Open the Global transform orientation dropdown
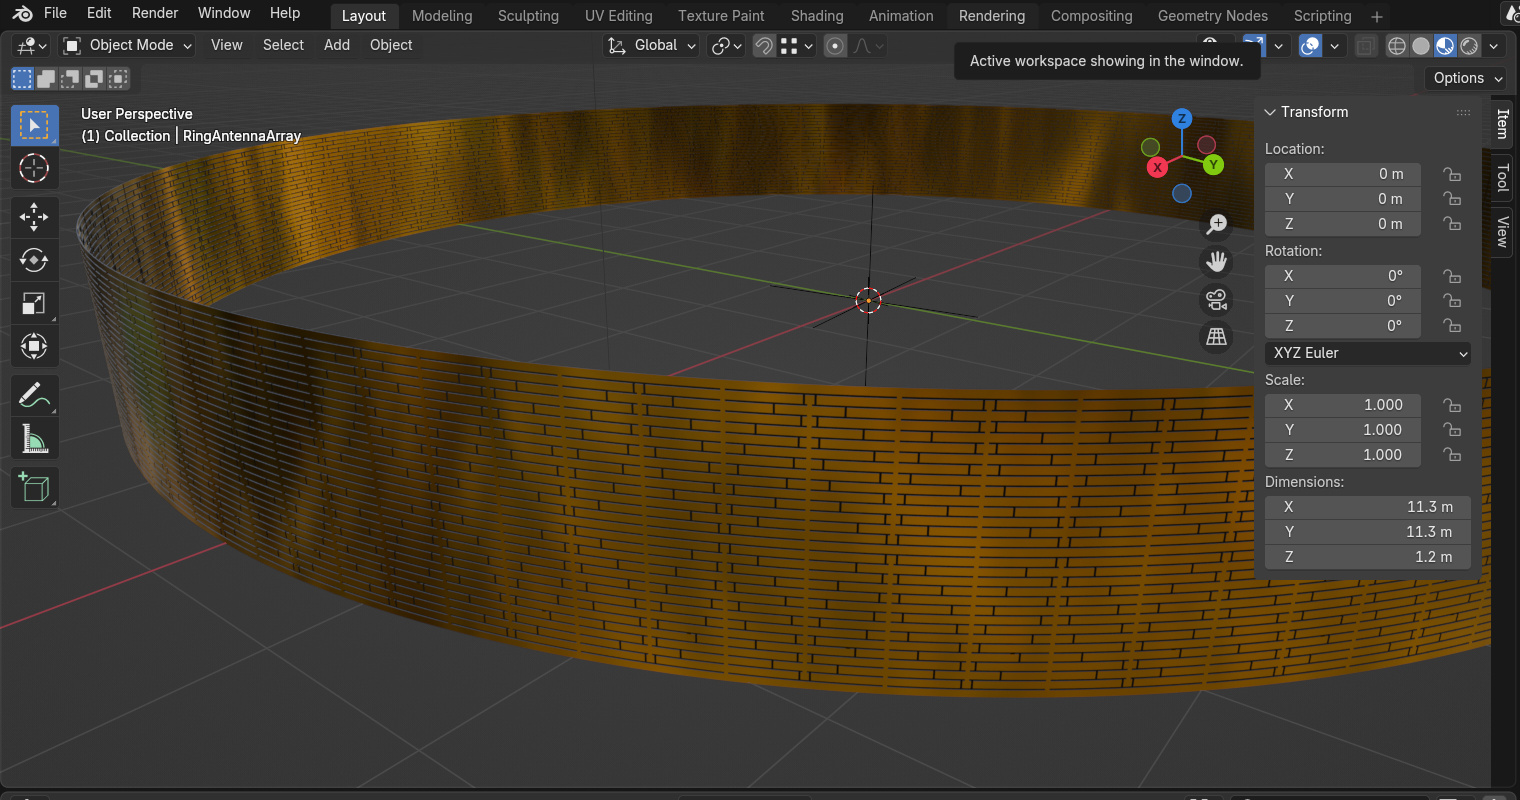 [651, 45]
